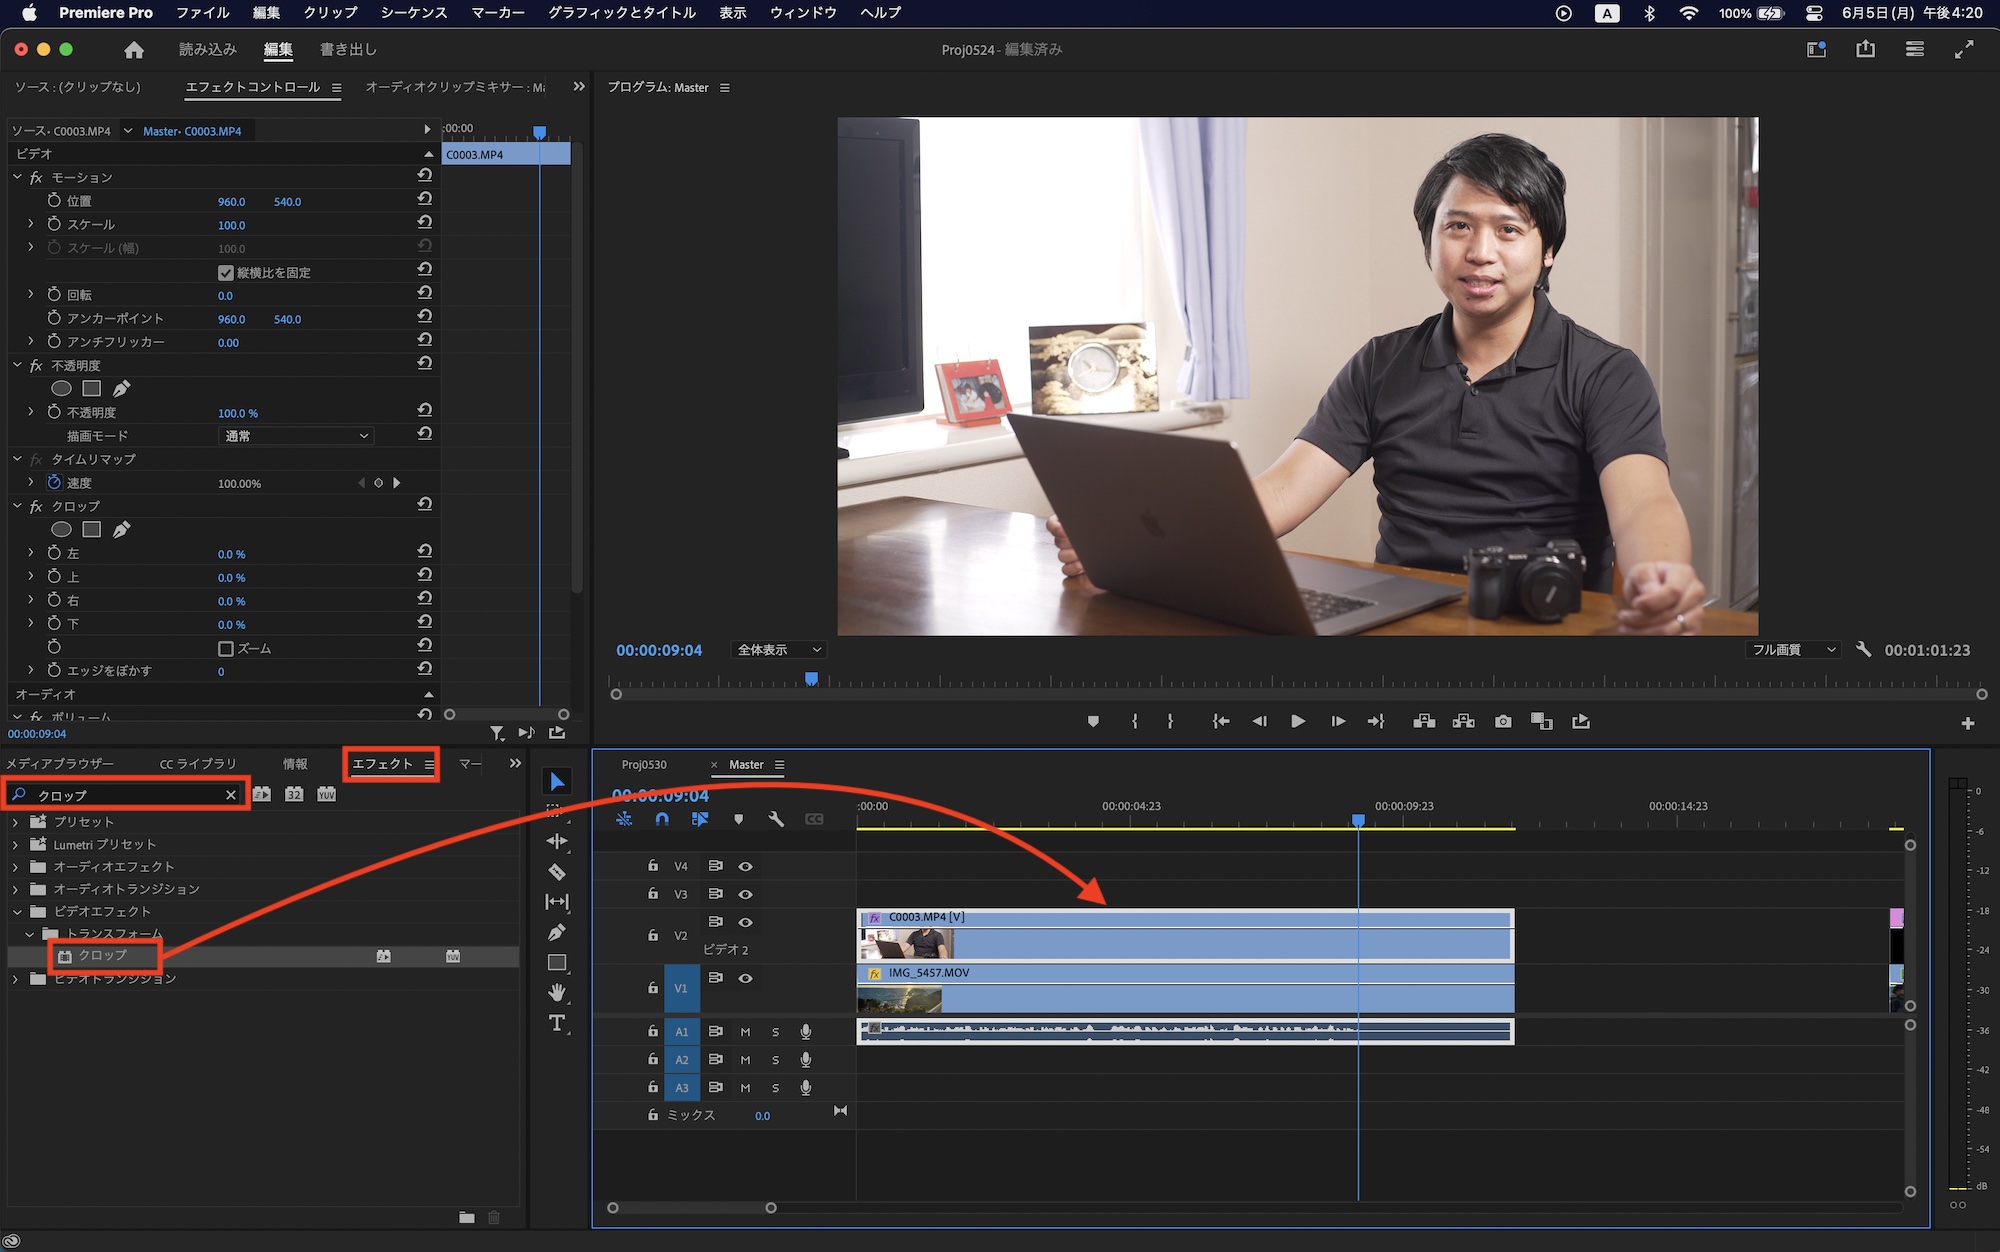
Task: Select the Razor tool in toolbar
Action: [557, 872]
